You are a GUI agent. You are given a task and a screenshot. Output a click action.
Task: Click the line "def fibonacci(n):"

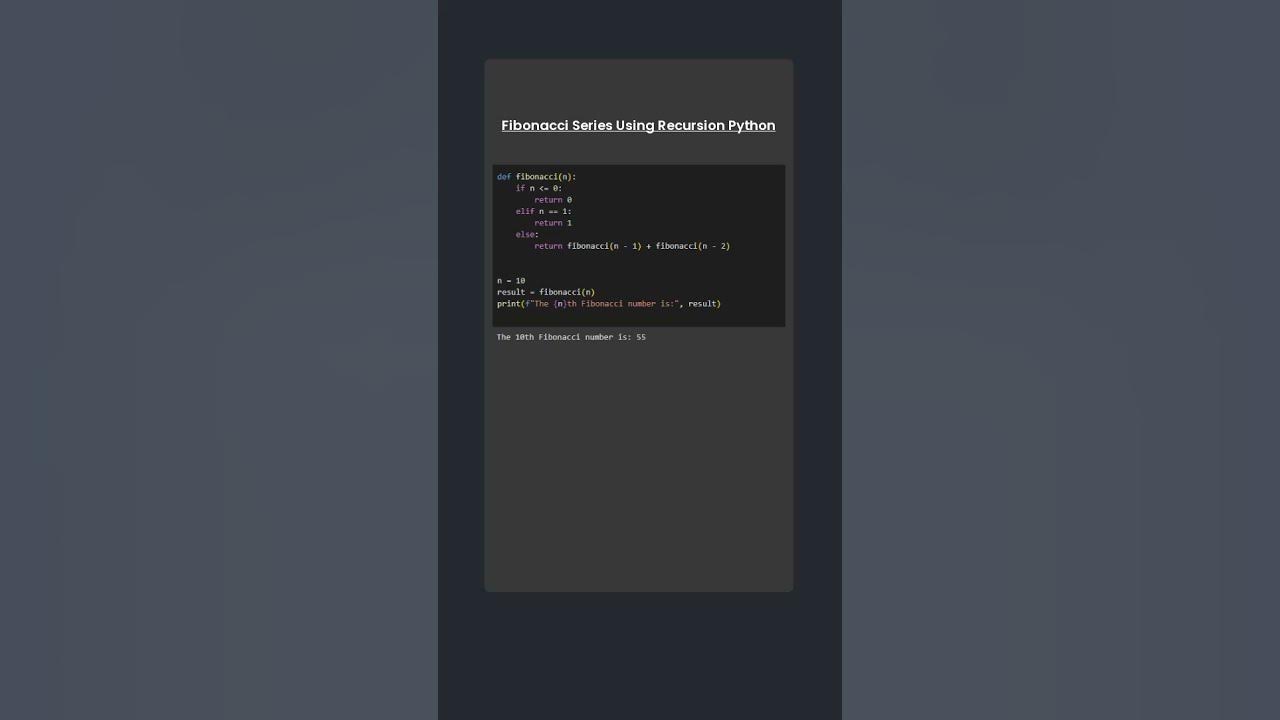coord(537,177)
